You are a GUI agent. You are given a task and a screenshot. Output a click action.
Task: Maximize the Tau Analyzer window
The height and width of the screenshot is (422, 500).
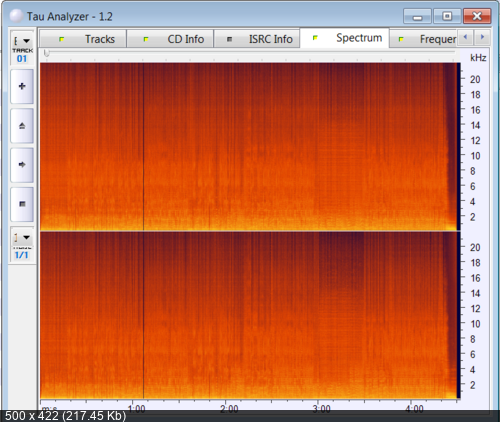[x=447, y=16]
